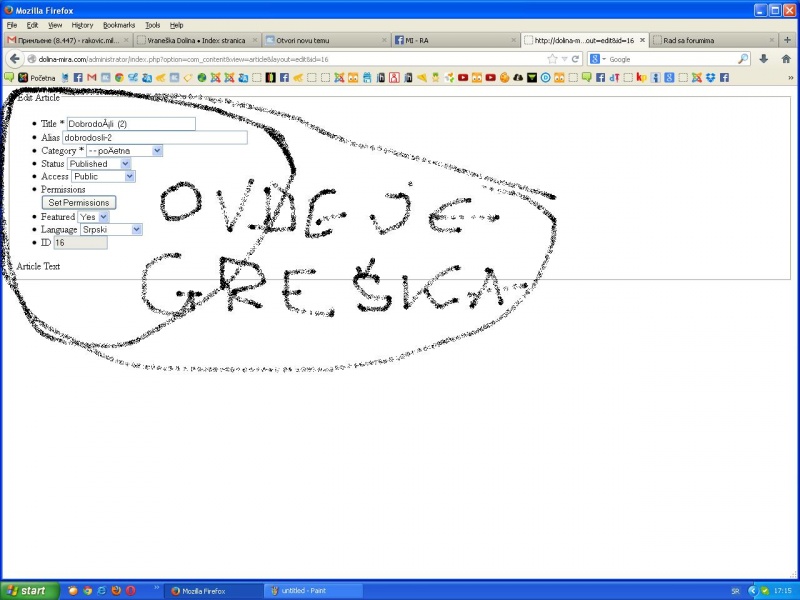Open the Dropbox bookmark icon

coord(710,78)
